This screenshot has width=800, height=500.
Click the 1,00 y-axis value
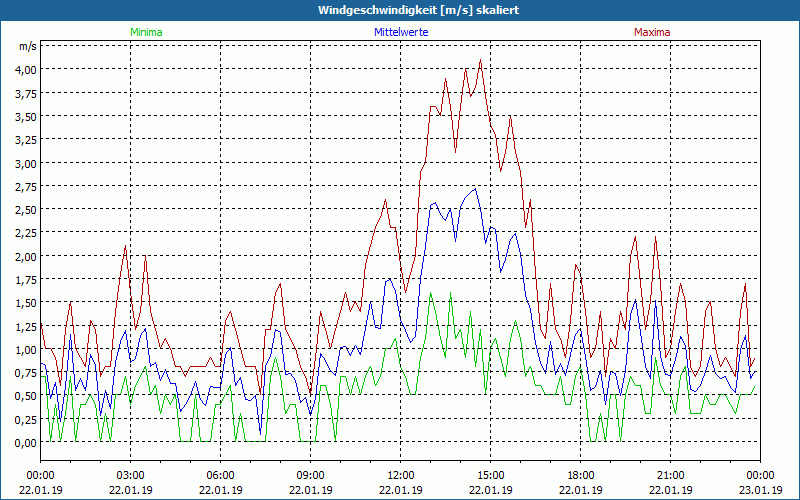26,350
